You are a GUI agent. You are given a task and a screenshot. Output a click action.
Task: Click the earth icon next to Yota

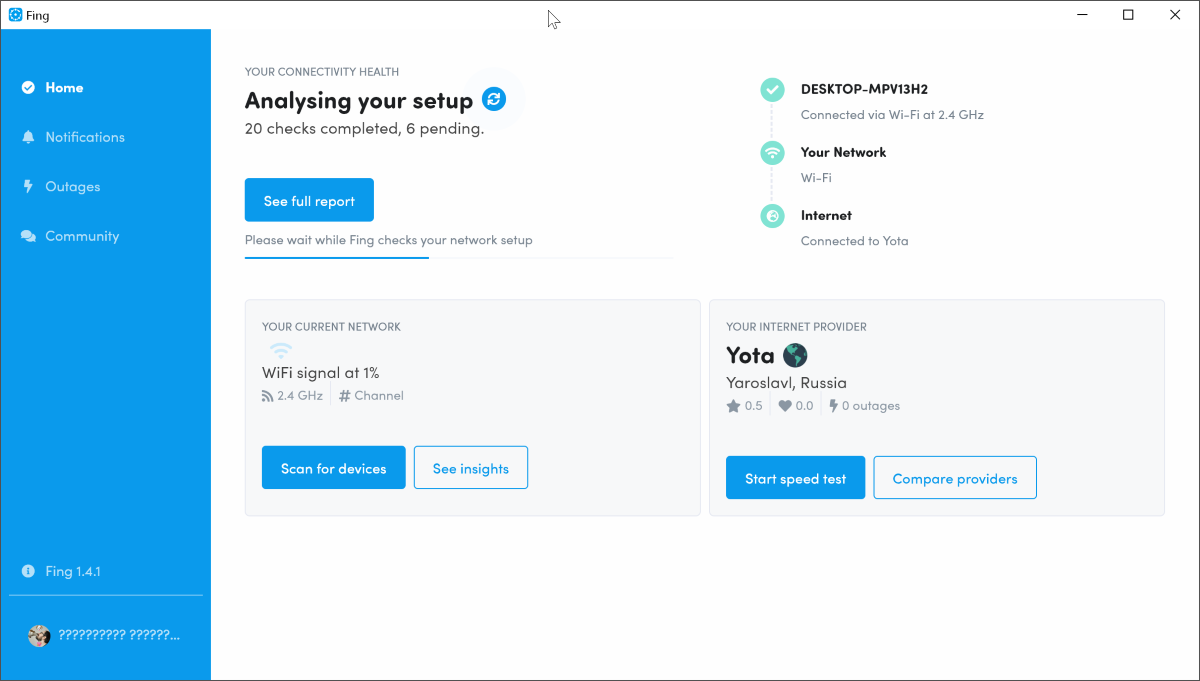pos(795,355)
